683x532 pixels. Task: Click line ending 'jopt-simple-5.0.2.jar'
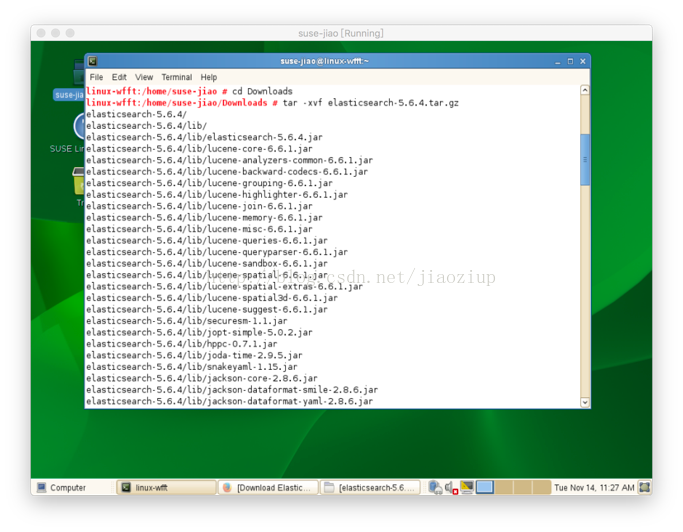[x=199, y=332]
